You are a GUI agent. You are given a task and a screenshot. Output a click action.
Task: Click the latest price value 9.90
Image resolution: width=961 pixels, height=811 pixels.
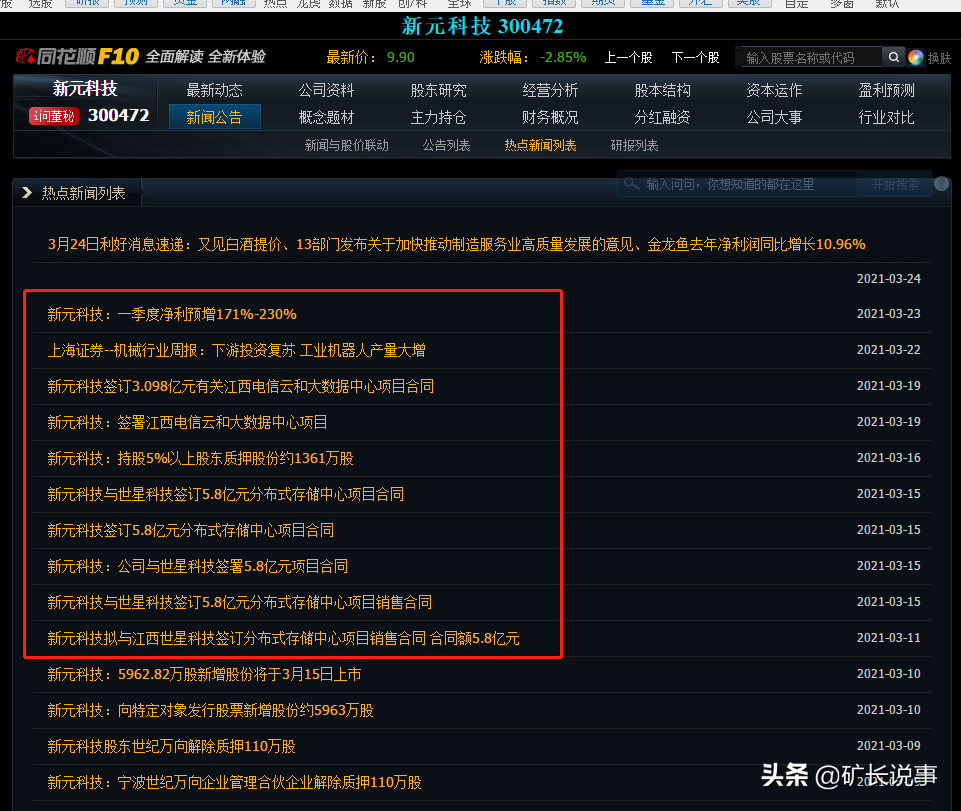click(401, 58)
